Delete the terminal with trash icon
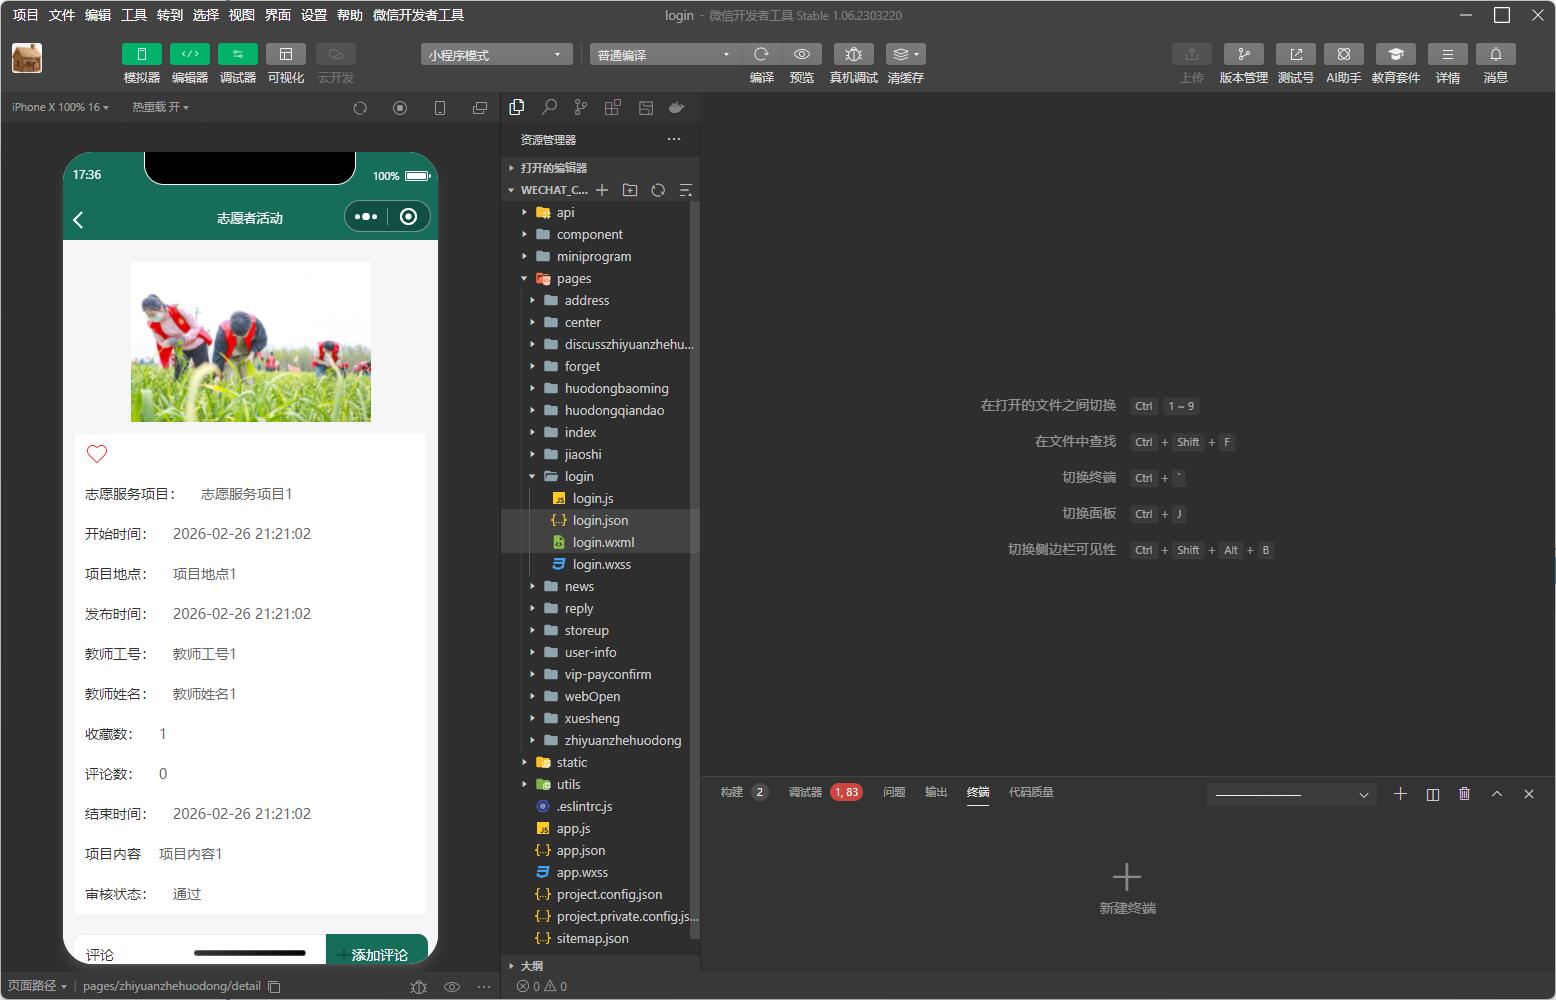Screen dimensions: 1556x1000 point(1465,794)
